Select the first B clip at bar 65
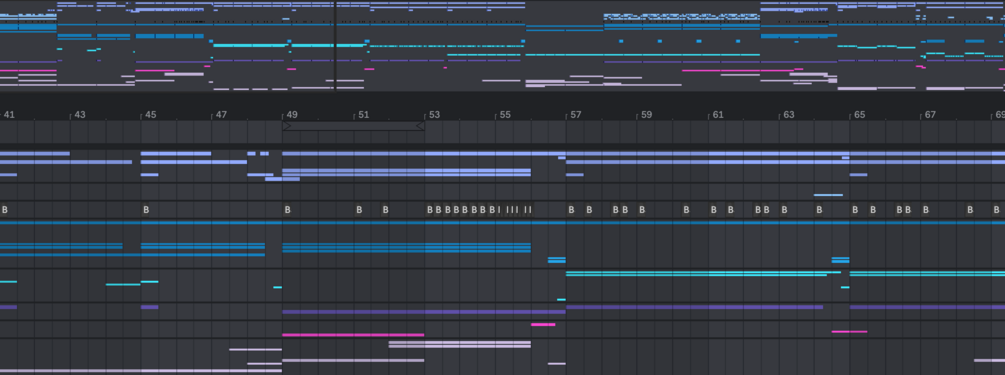The height and width of the screenshot is (375, 1005). pyautogui.click(x=854, y=210)
